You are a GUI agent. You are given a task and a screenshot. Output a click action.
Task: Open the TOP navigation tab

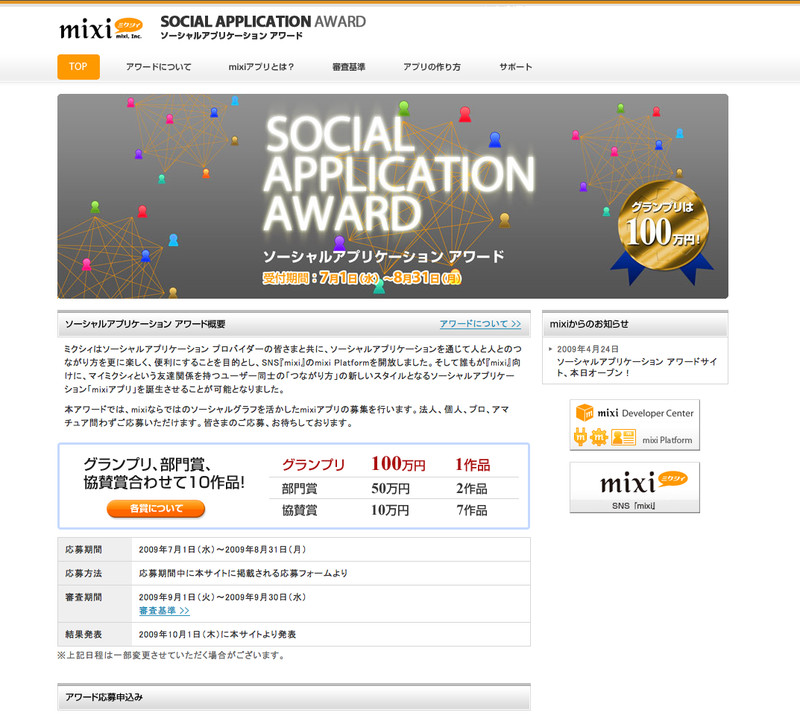click(79, 67)
